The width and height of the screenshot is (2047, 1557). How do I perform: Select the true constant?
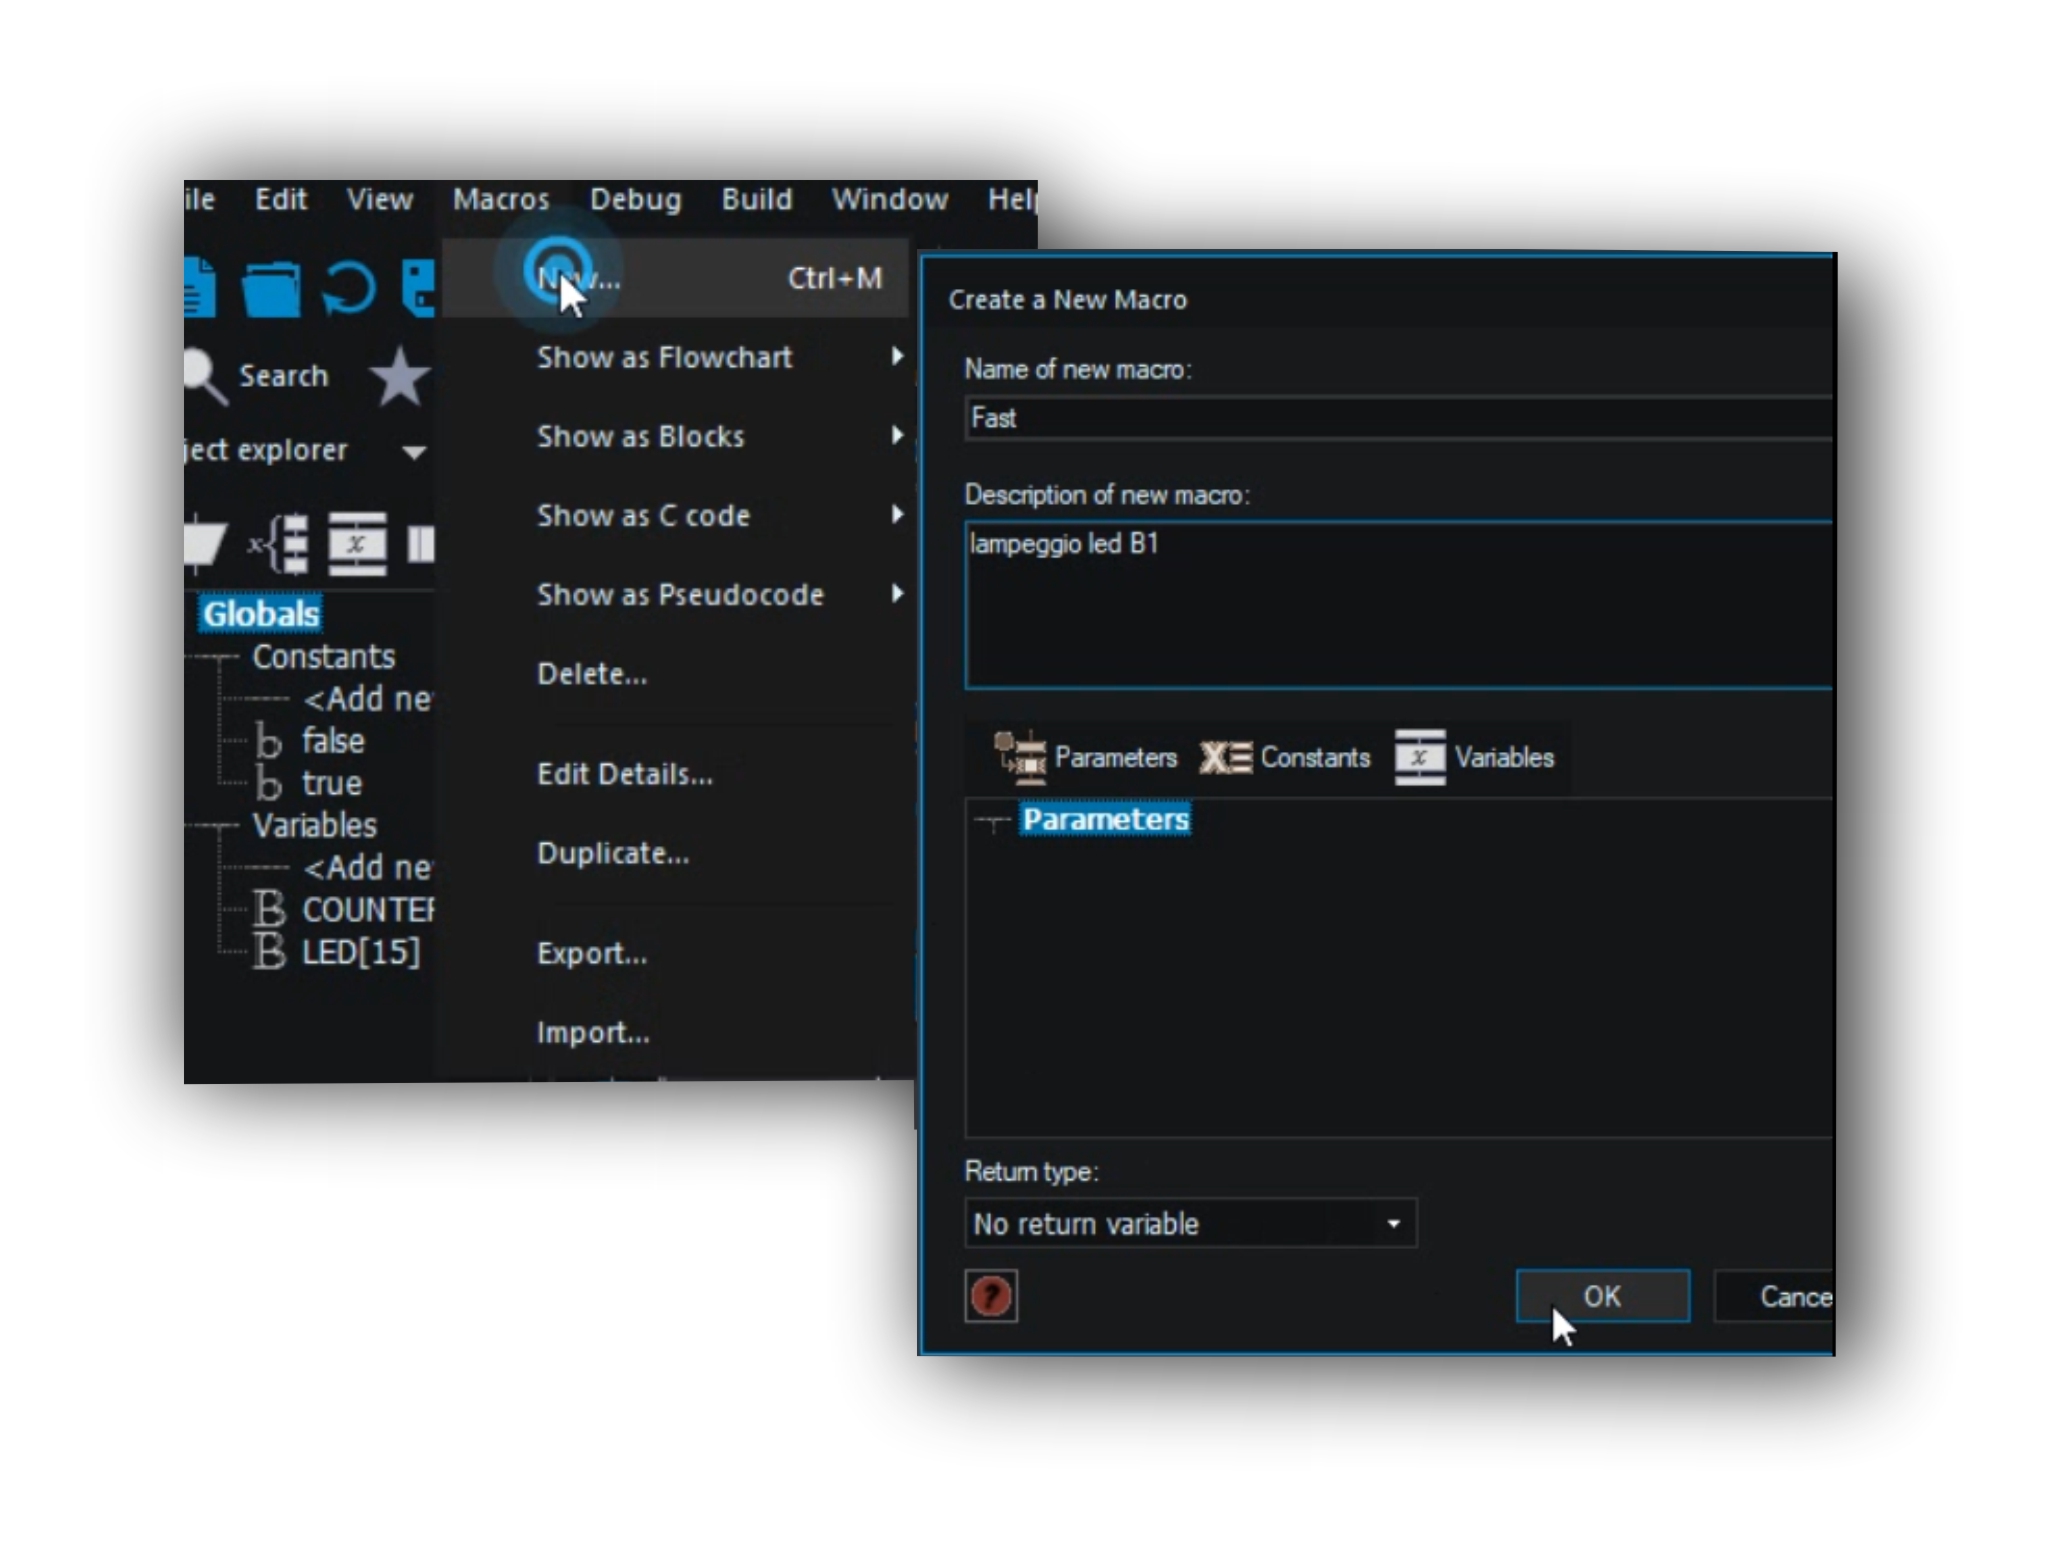click(332, 783)
